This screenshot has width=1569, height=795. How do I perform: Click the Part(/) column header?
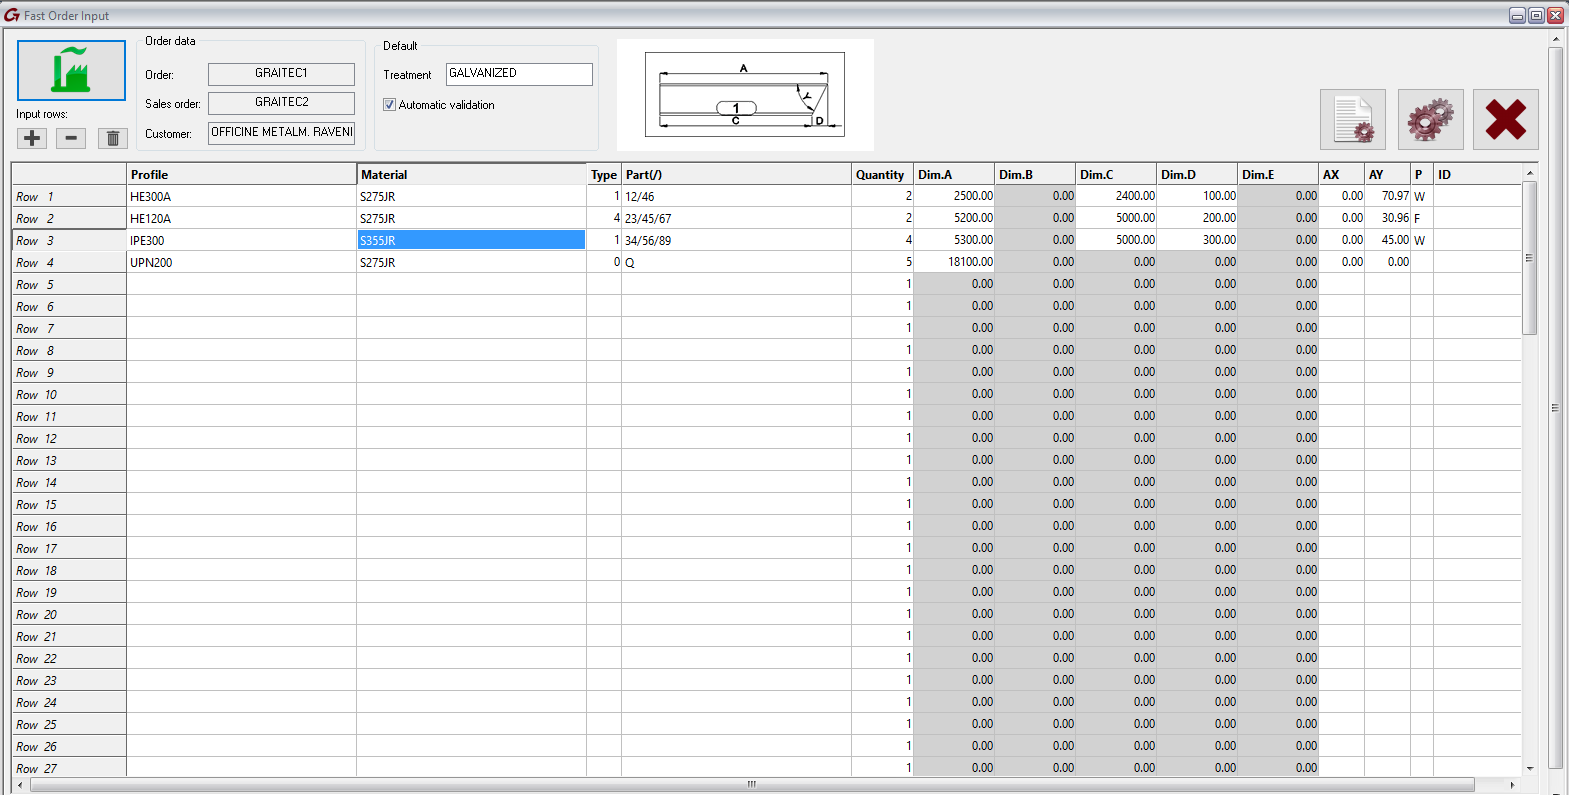[736, 174]
